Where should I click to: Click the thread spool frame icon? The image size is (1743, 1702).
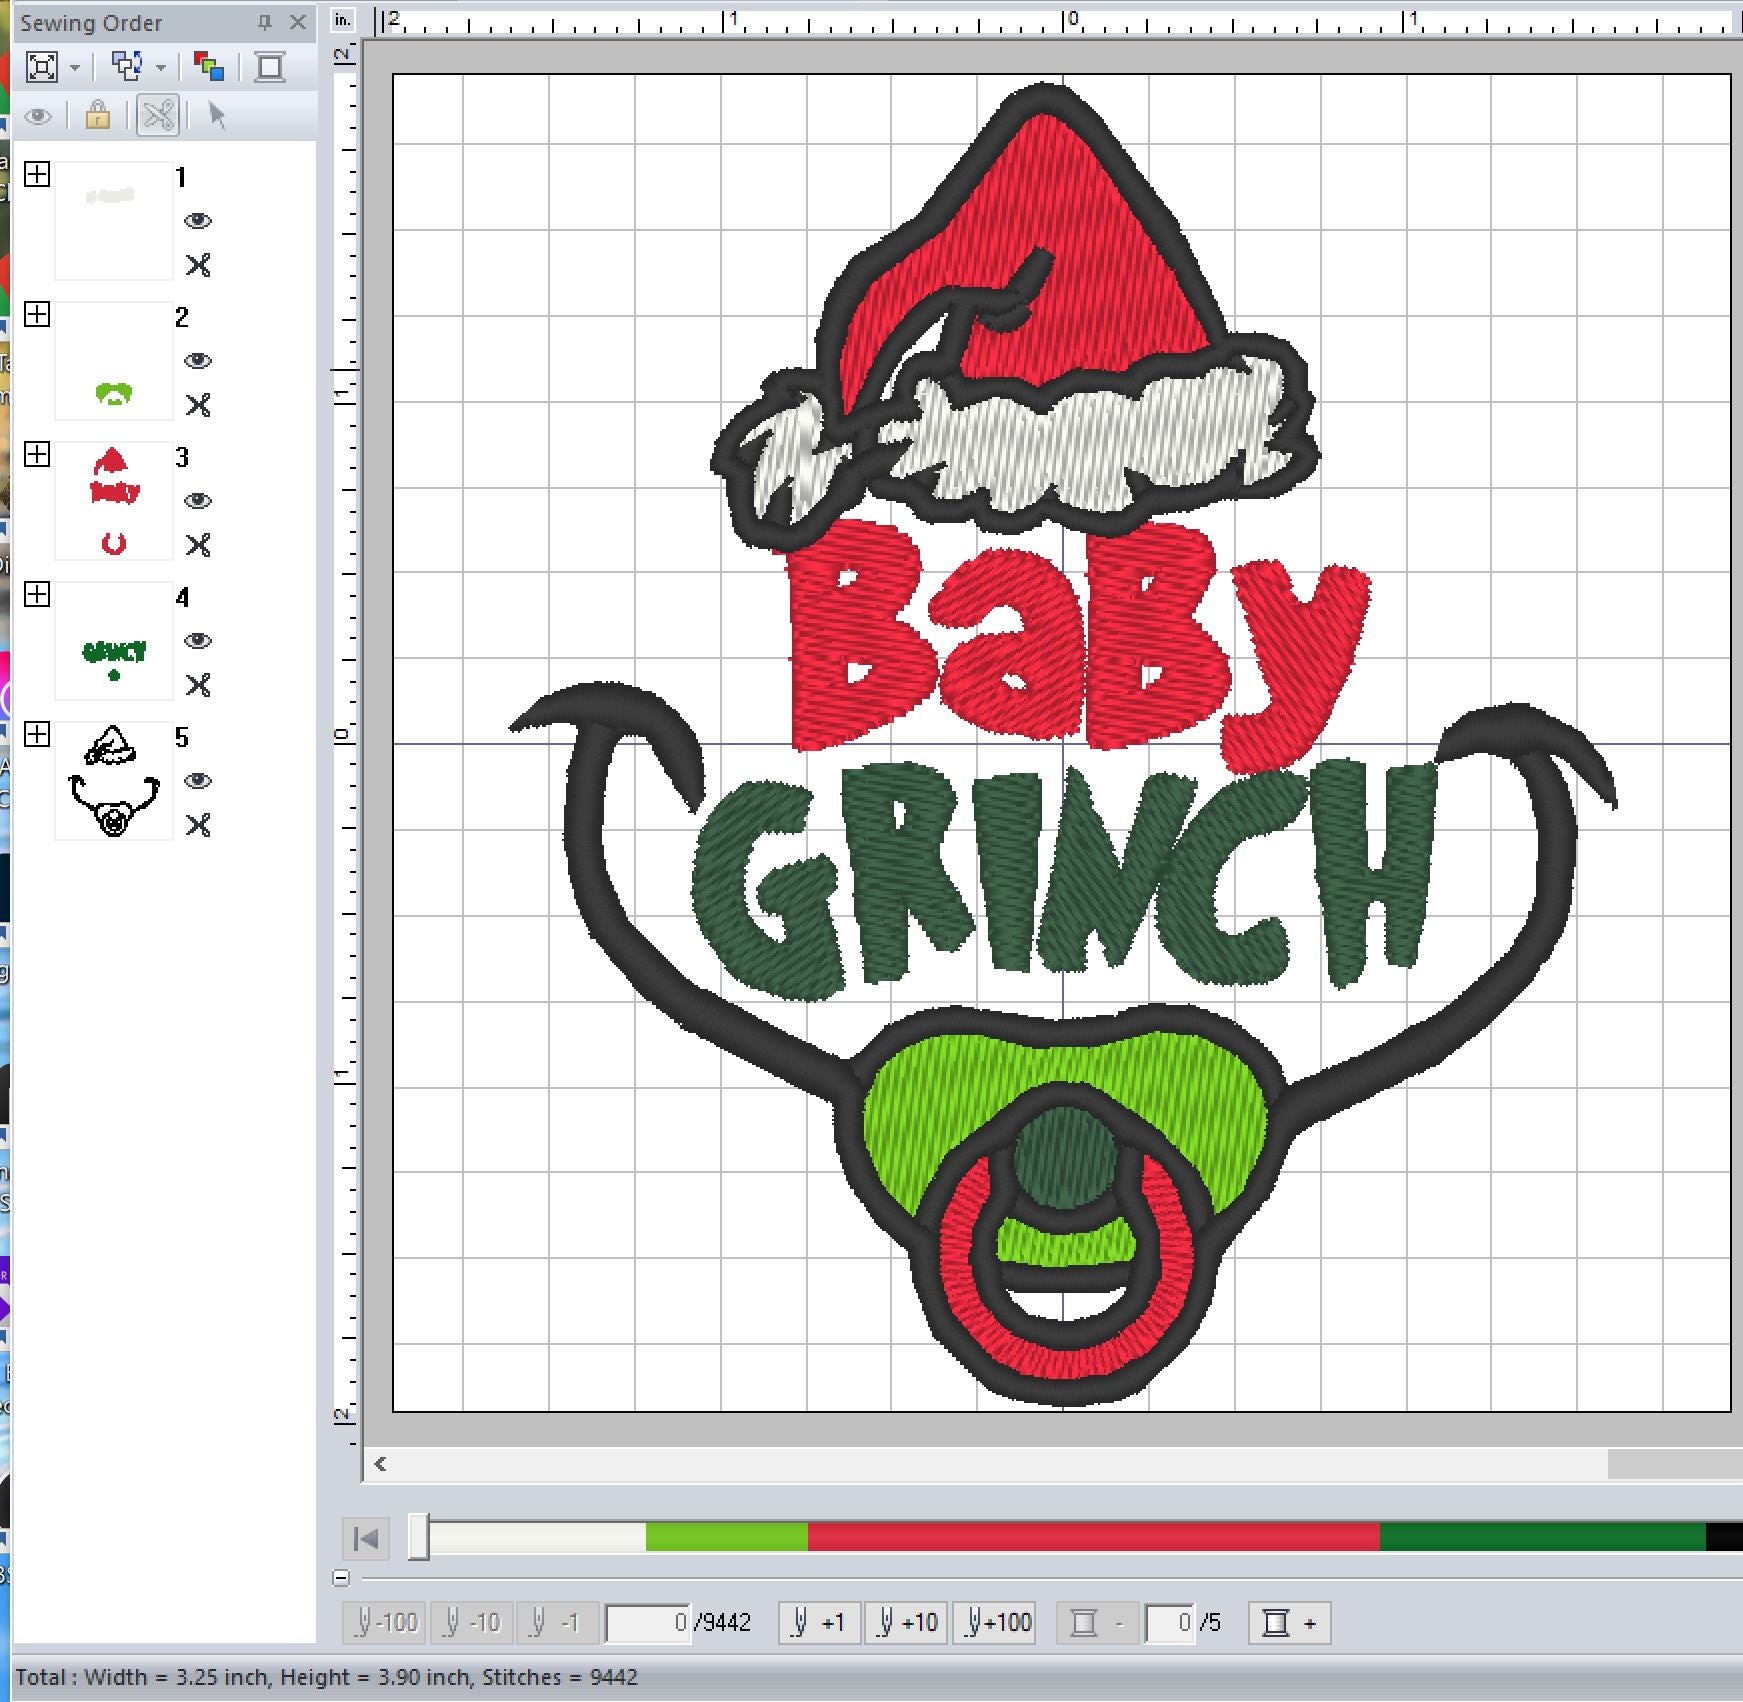tap(270, 67)
